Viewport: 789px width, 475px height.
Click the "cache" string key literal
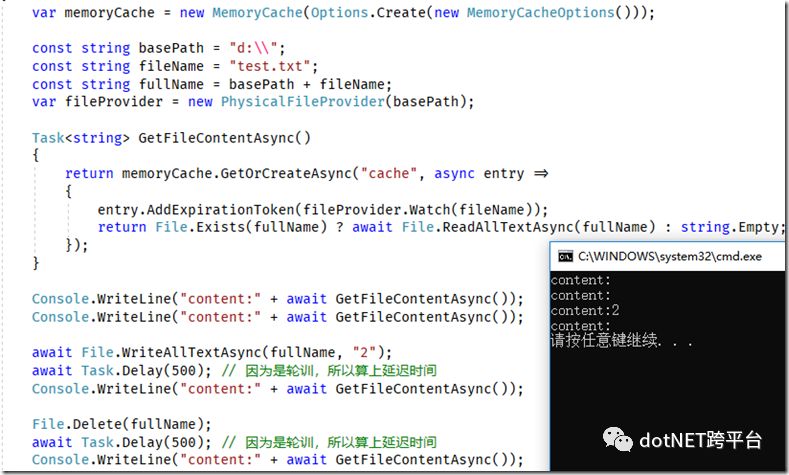[388, 174]
